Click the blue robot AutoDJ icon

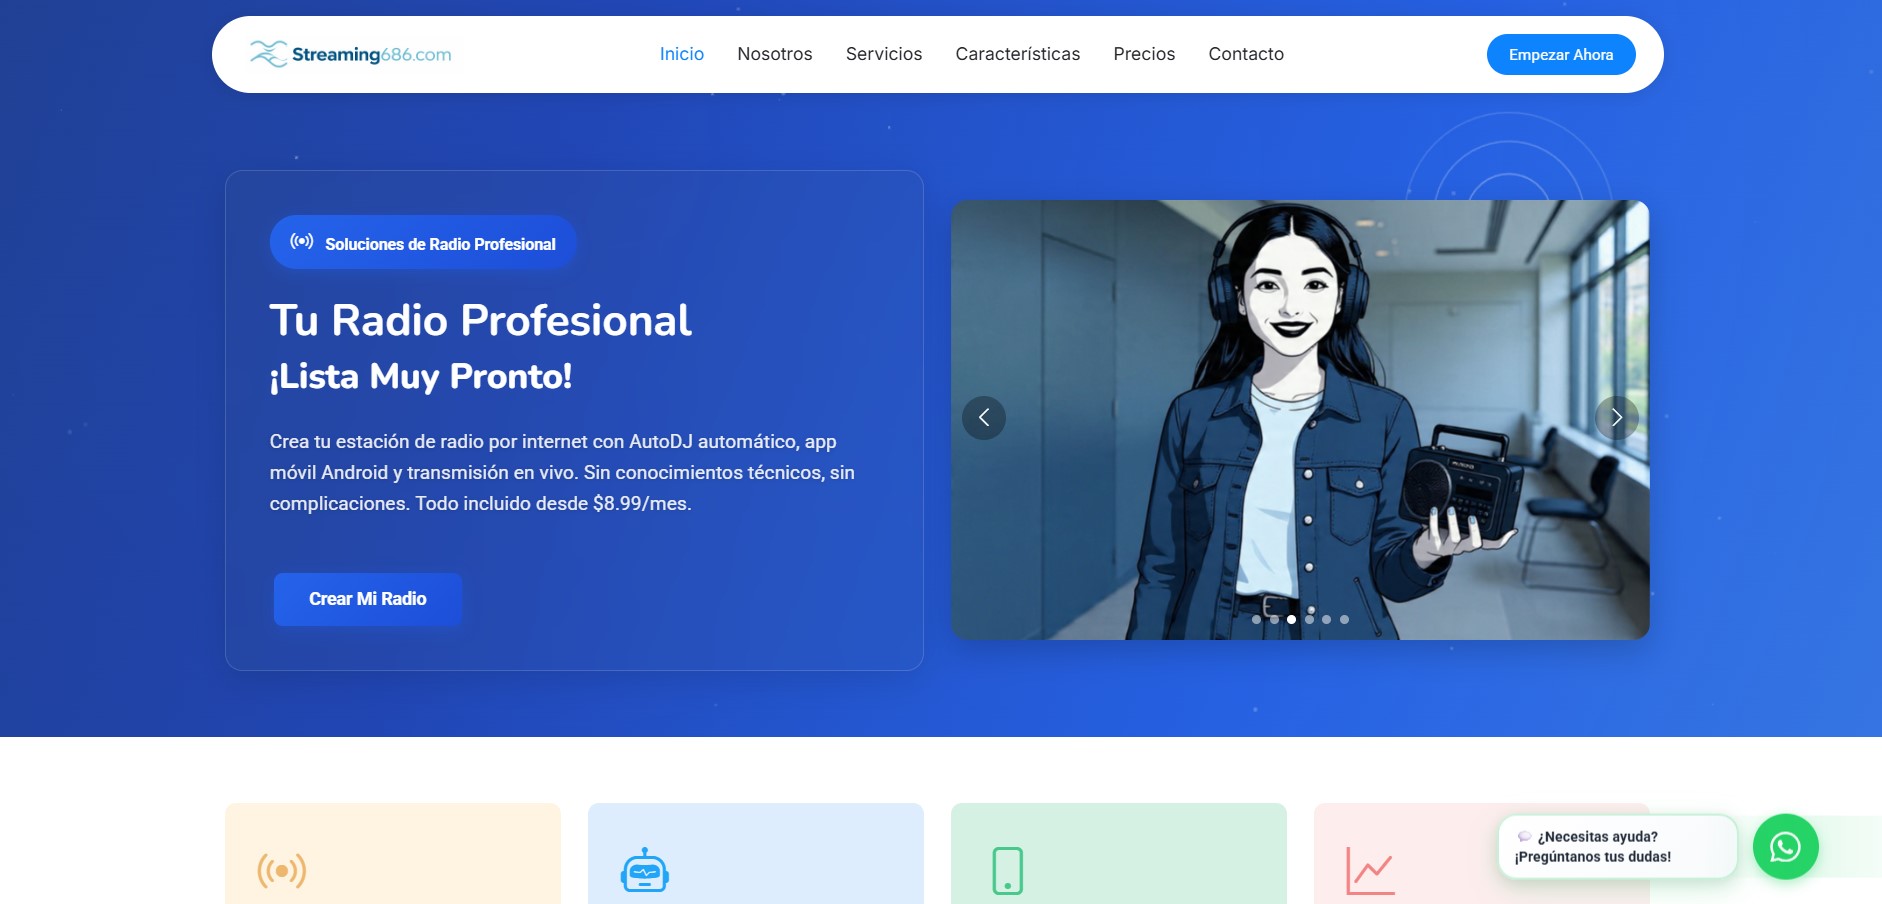[x=645, y=871]
